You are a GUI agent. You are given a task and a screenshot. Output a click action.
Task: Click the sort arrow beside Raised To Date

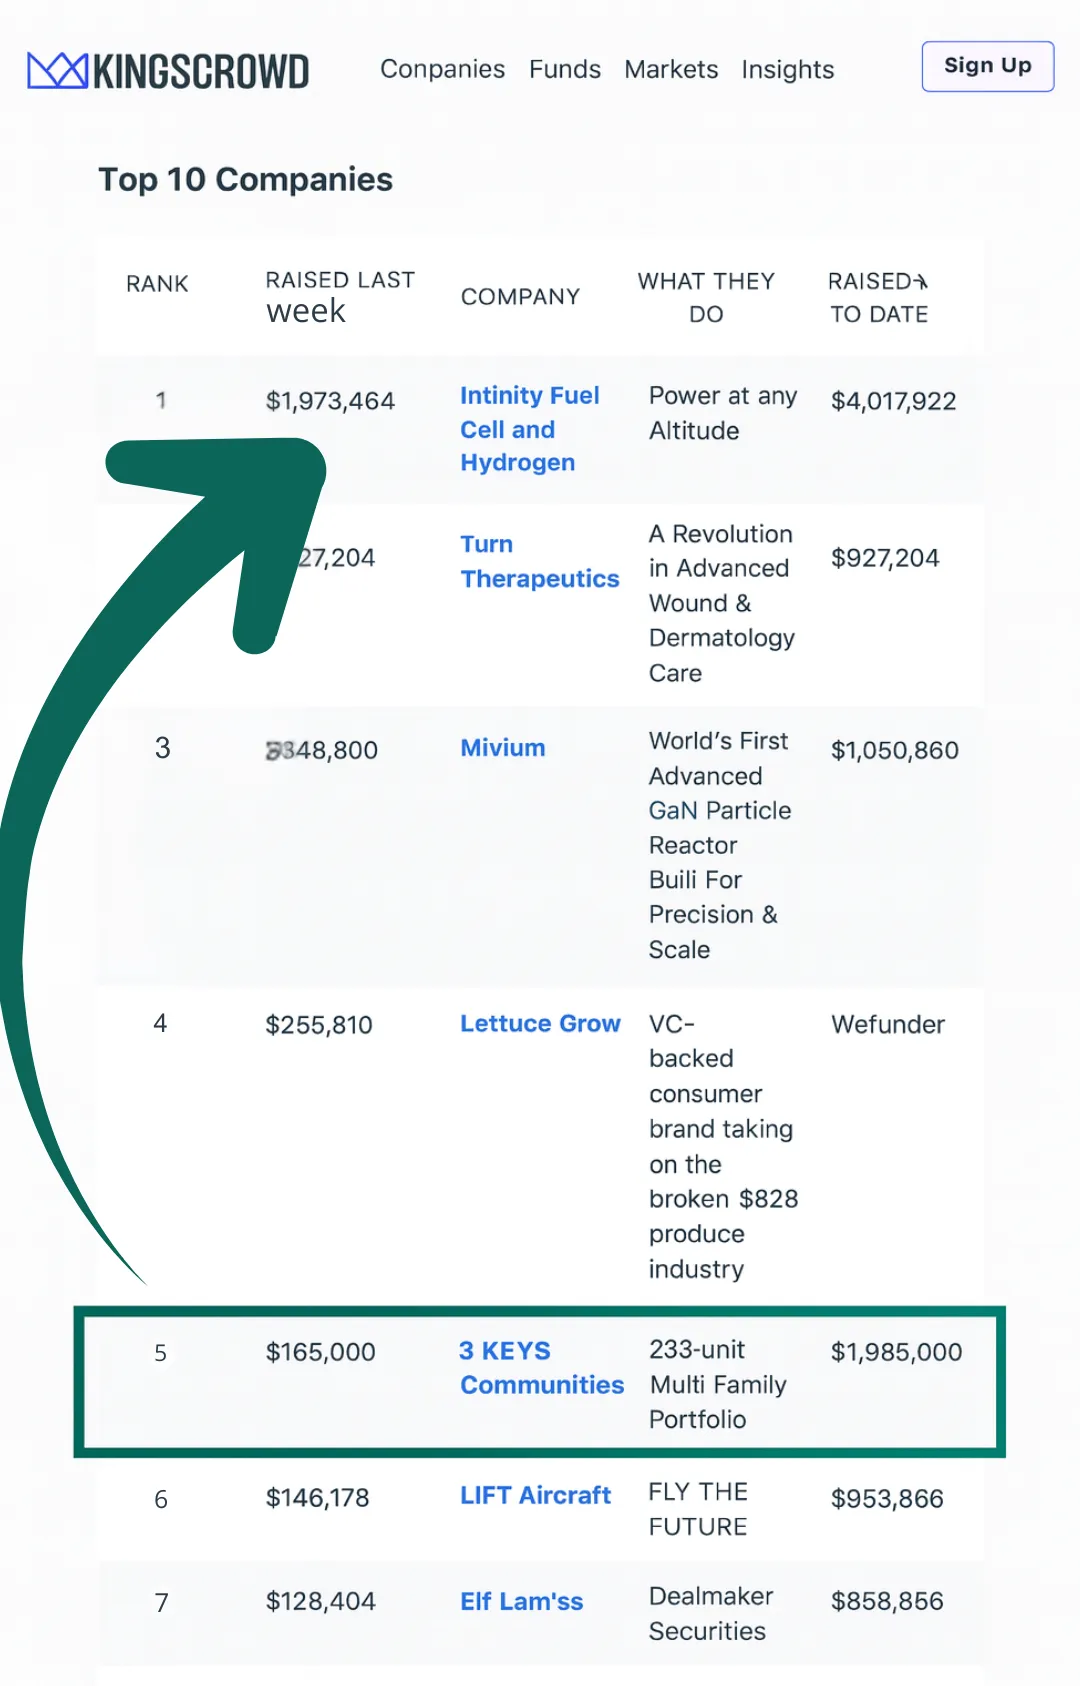point(921,282)
